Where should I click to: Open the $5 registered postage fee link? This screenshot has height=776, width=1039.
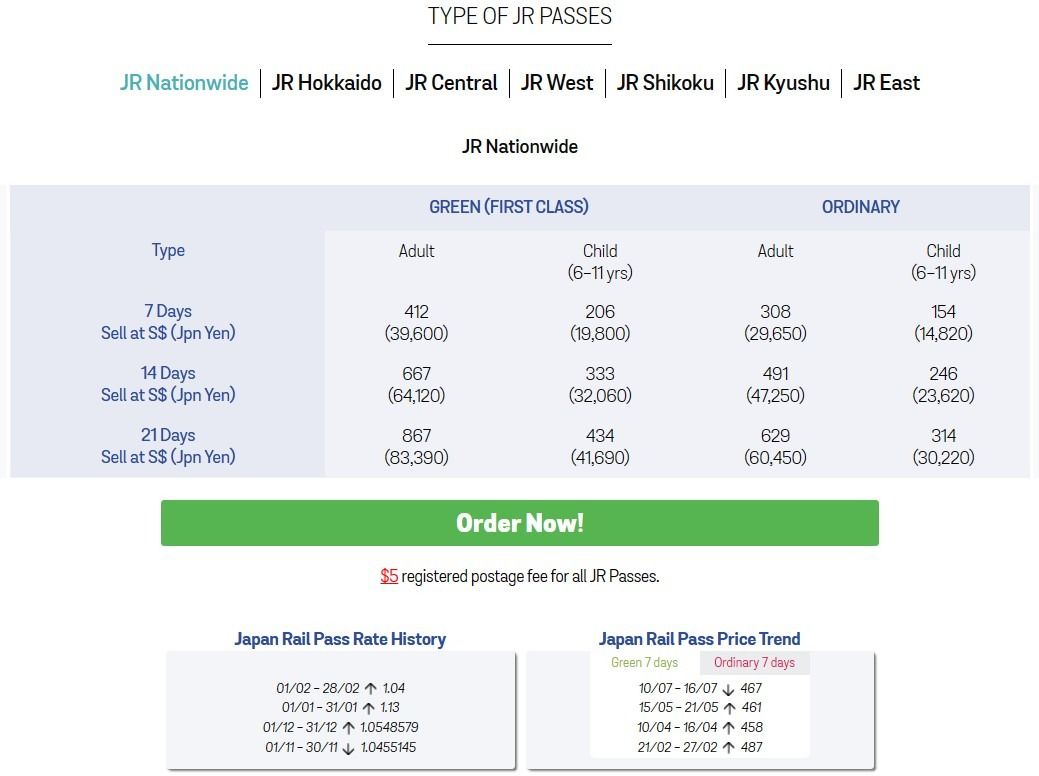click(388, 576)
